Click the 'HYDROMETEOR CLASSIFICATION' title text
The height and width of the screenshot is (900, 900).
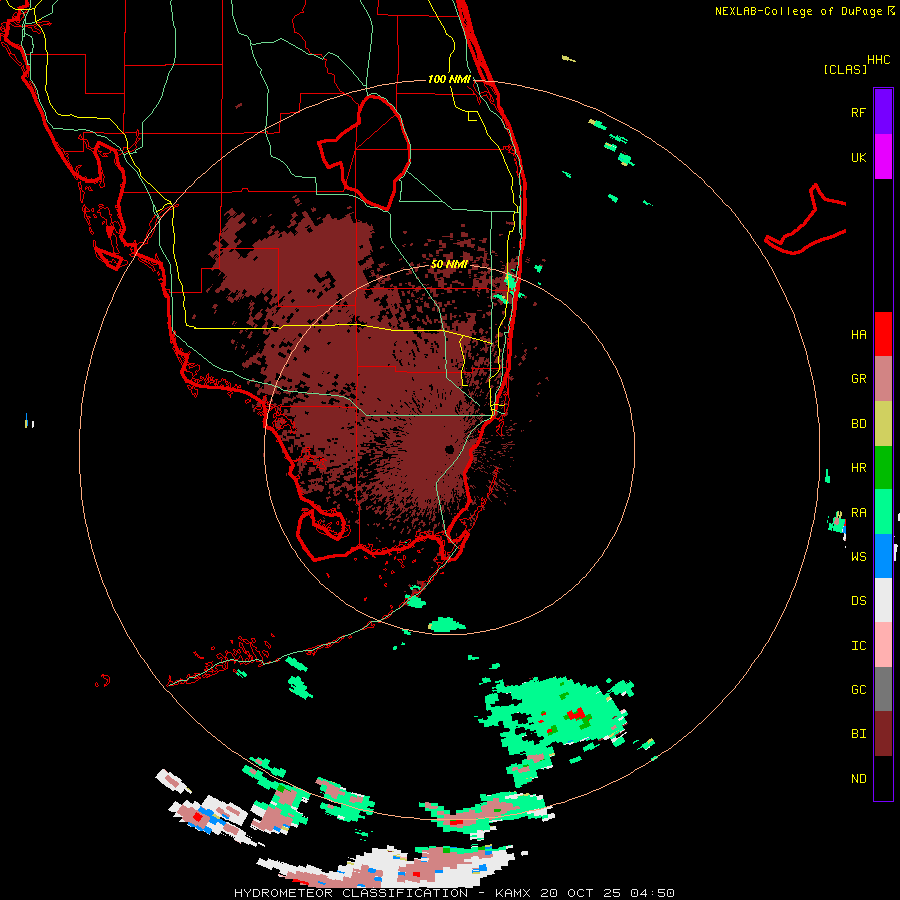(351, 893)
